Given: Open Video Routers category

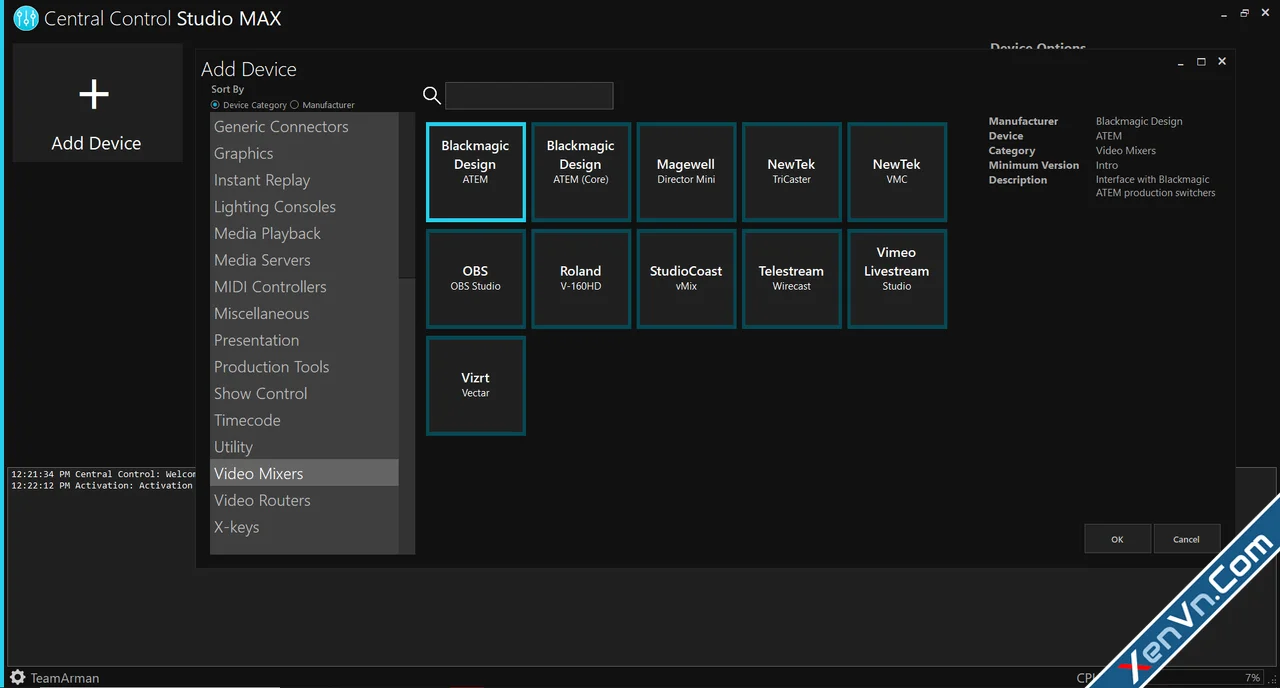Looking at the screenshot, I should point(304,501).
